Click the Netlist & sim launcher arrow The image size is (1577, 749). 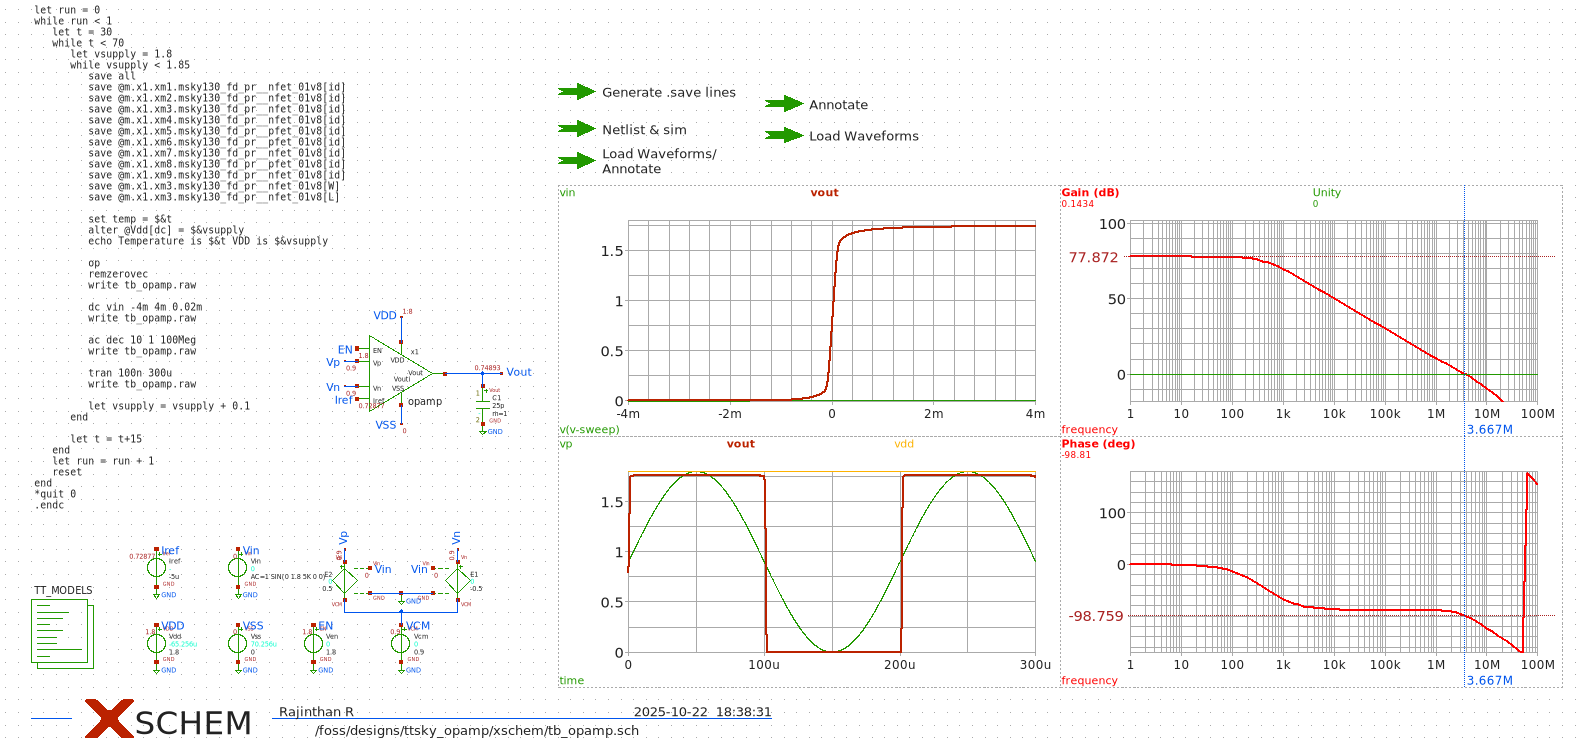point(577,129)
